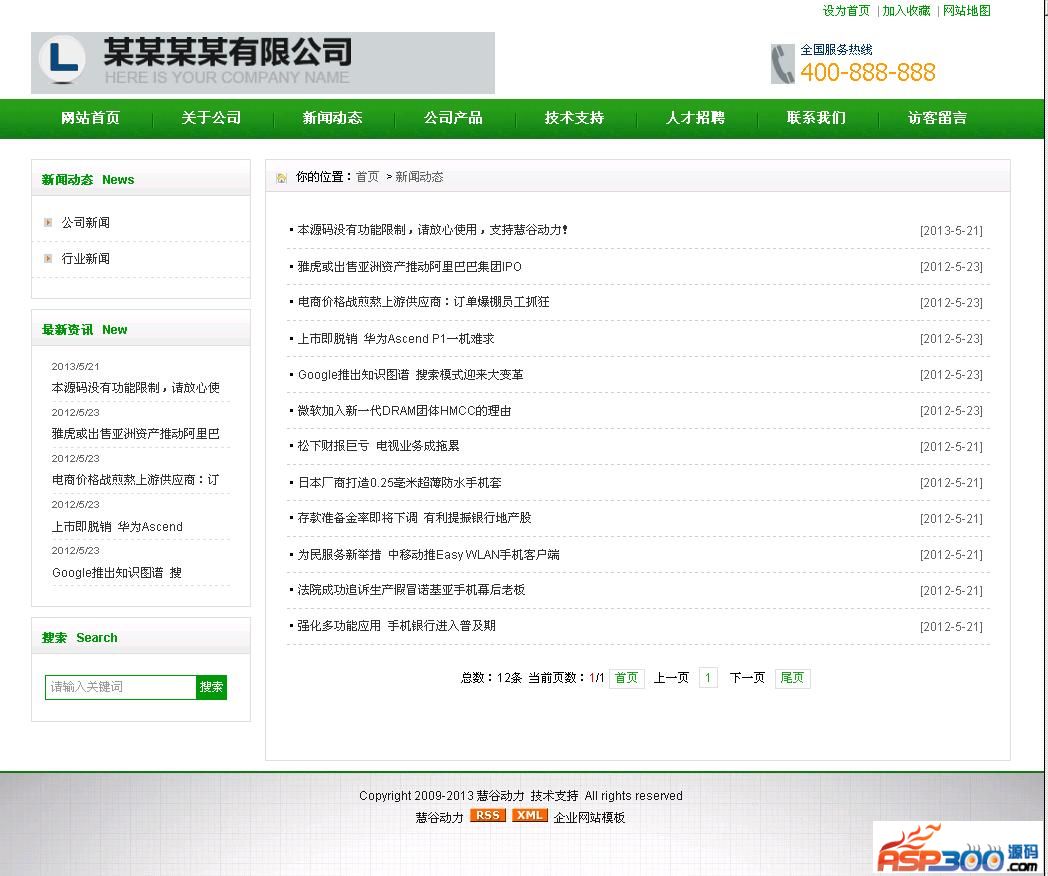Click 设为首页 link at top
1048x876 pixels.
[x=846, y=11]
